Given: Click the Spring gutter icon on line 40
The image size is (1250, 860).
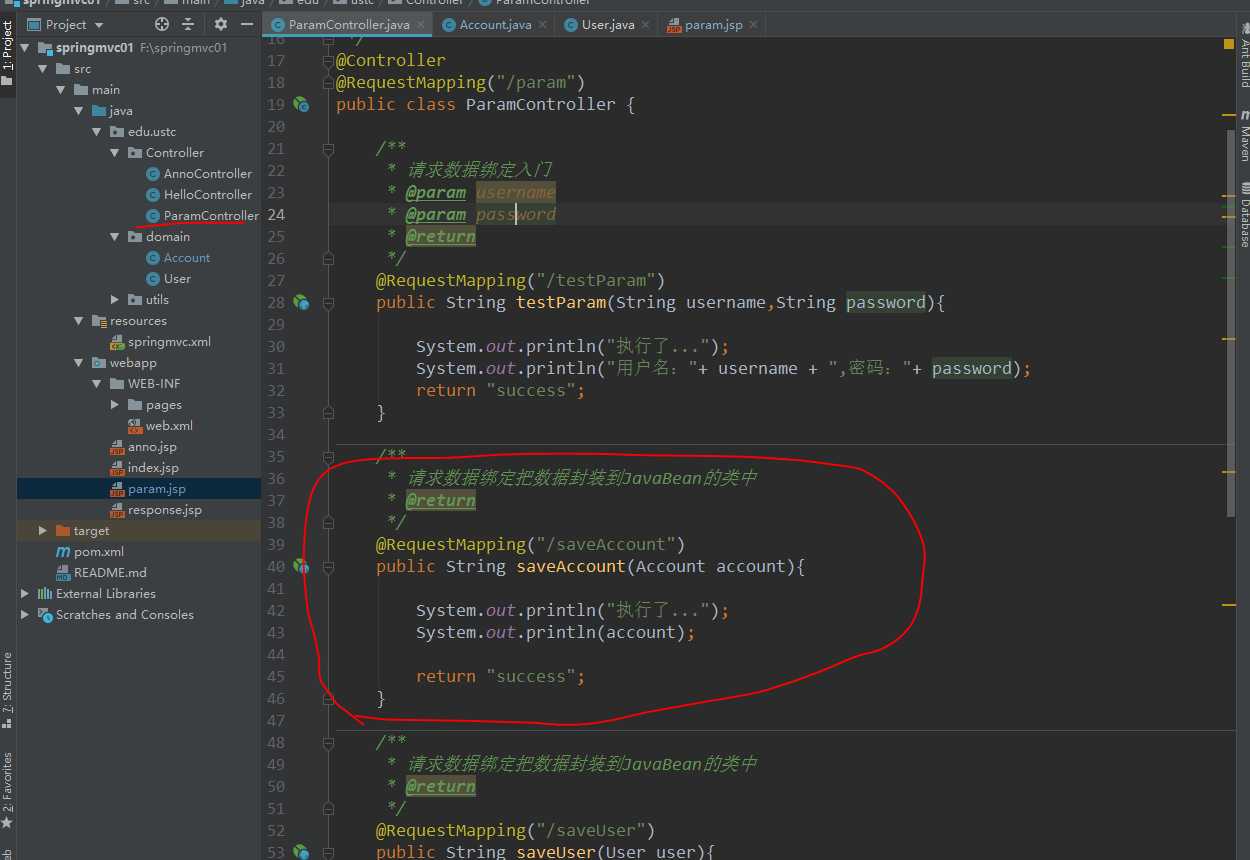Looking at the screenshot, I should 301,567.
